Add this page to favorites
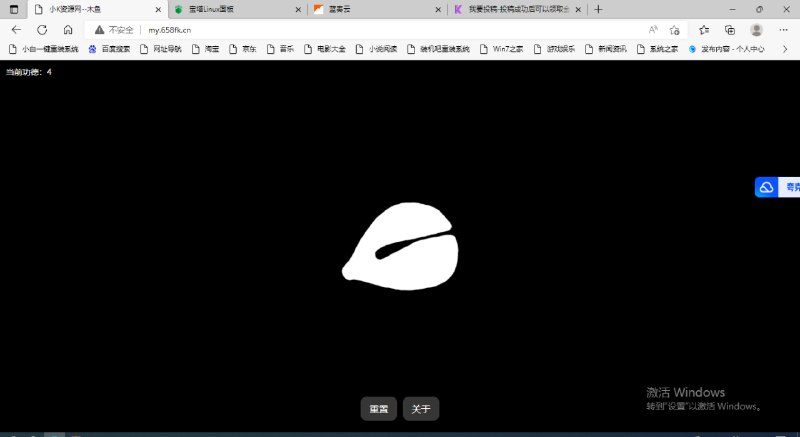800x437 pixels. click(675, 30)
